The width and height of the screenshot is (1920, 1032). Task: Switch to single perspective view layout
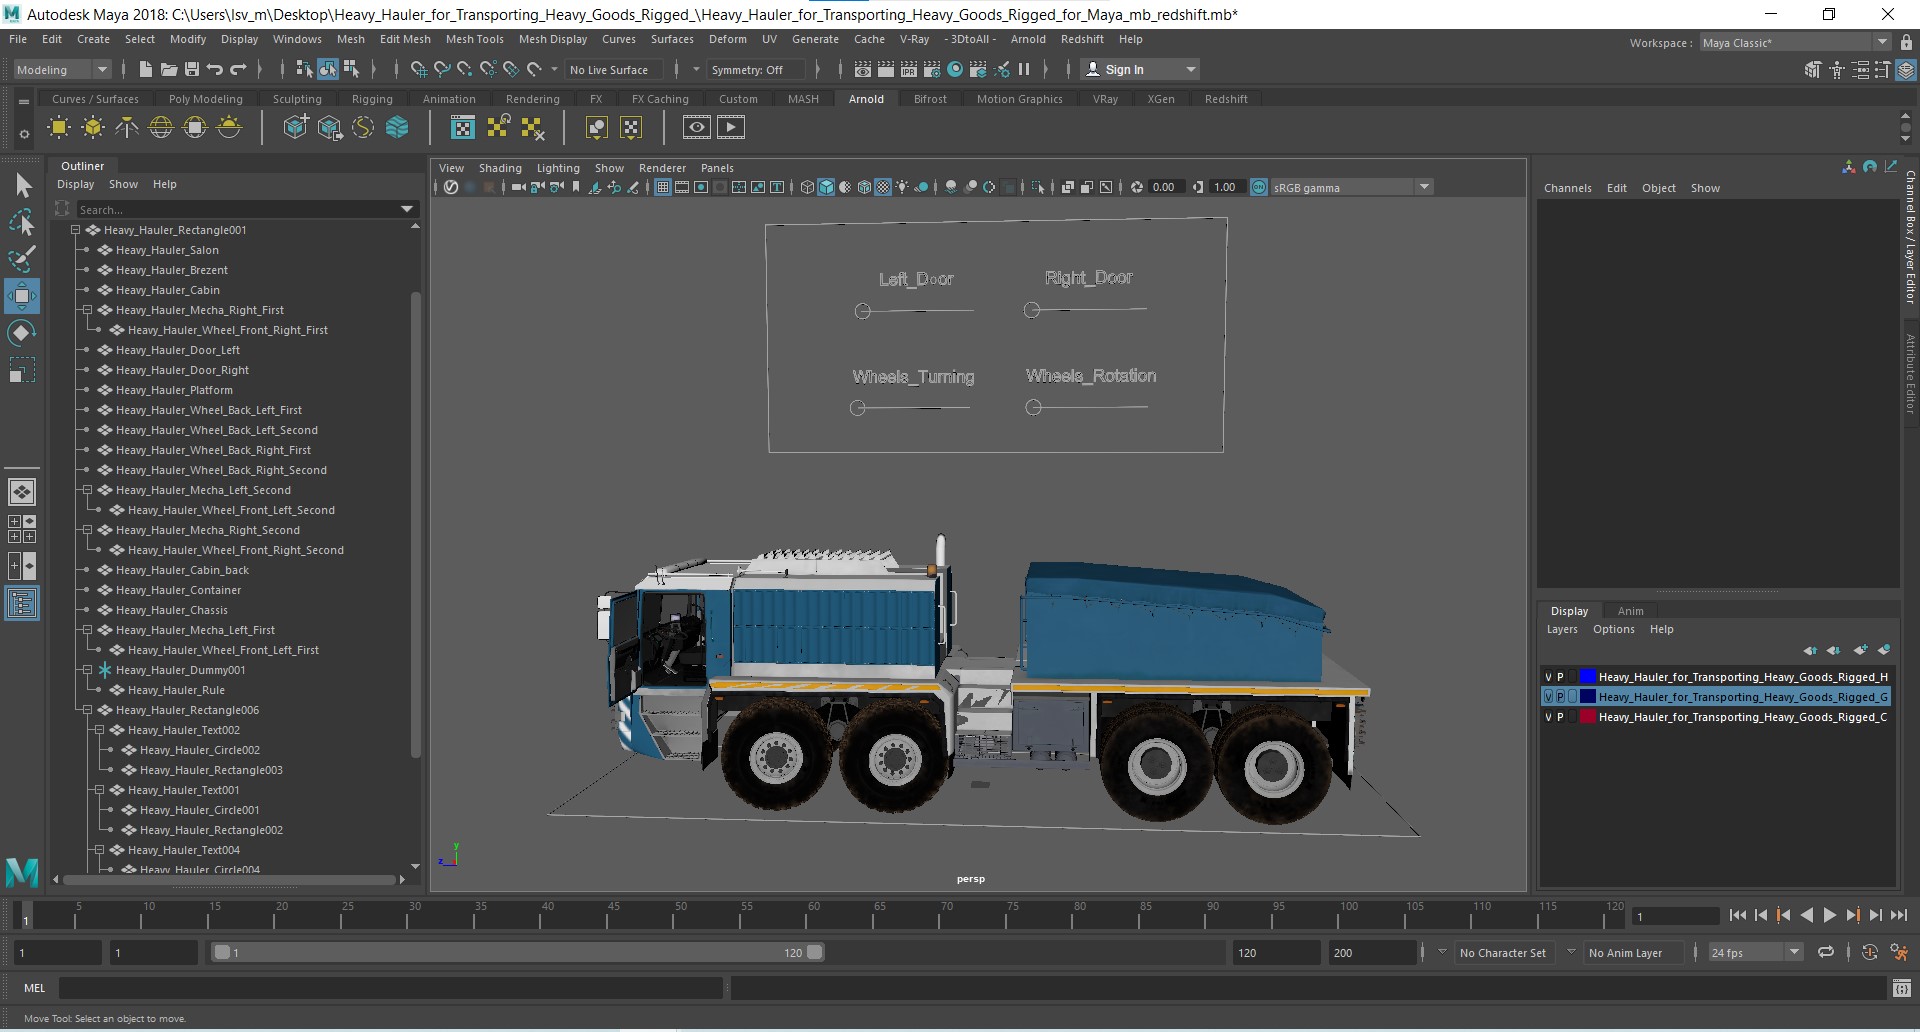coord(22,492)
